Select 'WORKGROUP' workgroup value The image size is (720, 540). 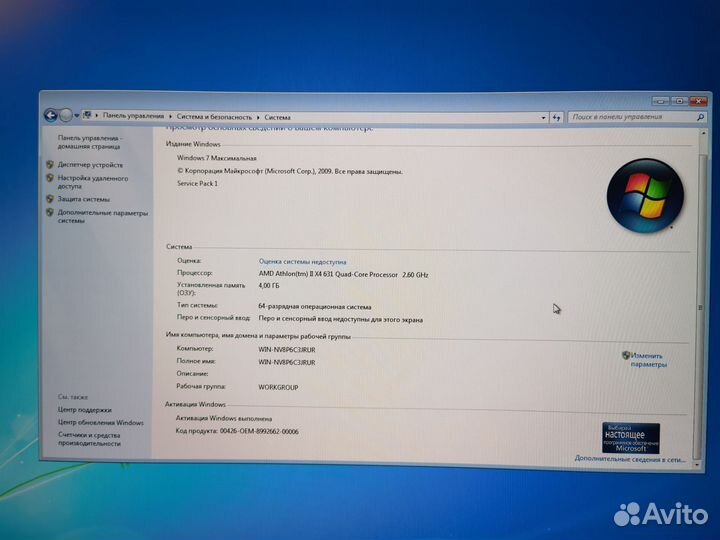click(278, 388)
